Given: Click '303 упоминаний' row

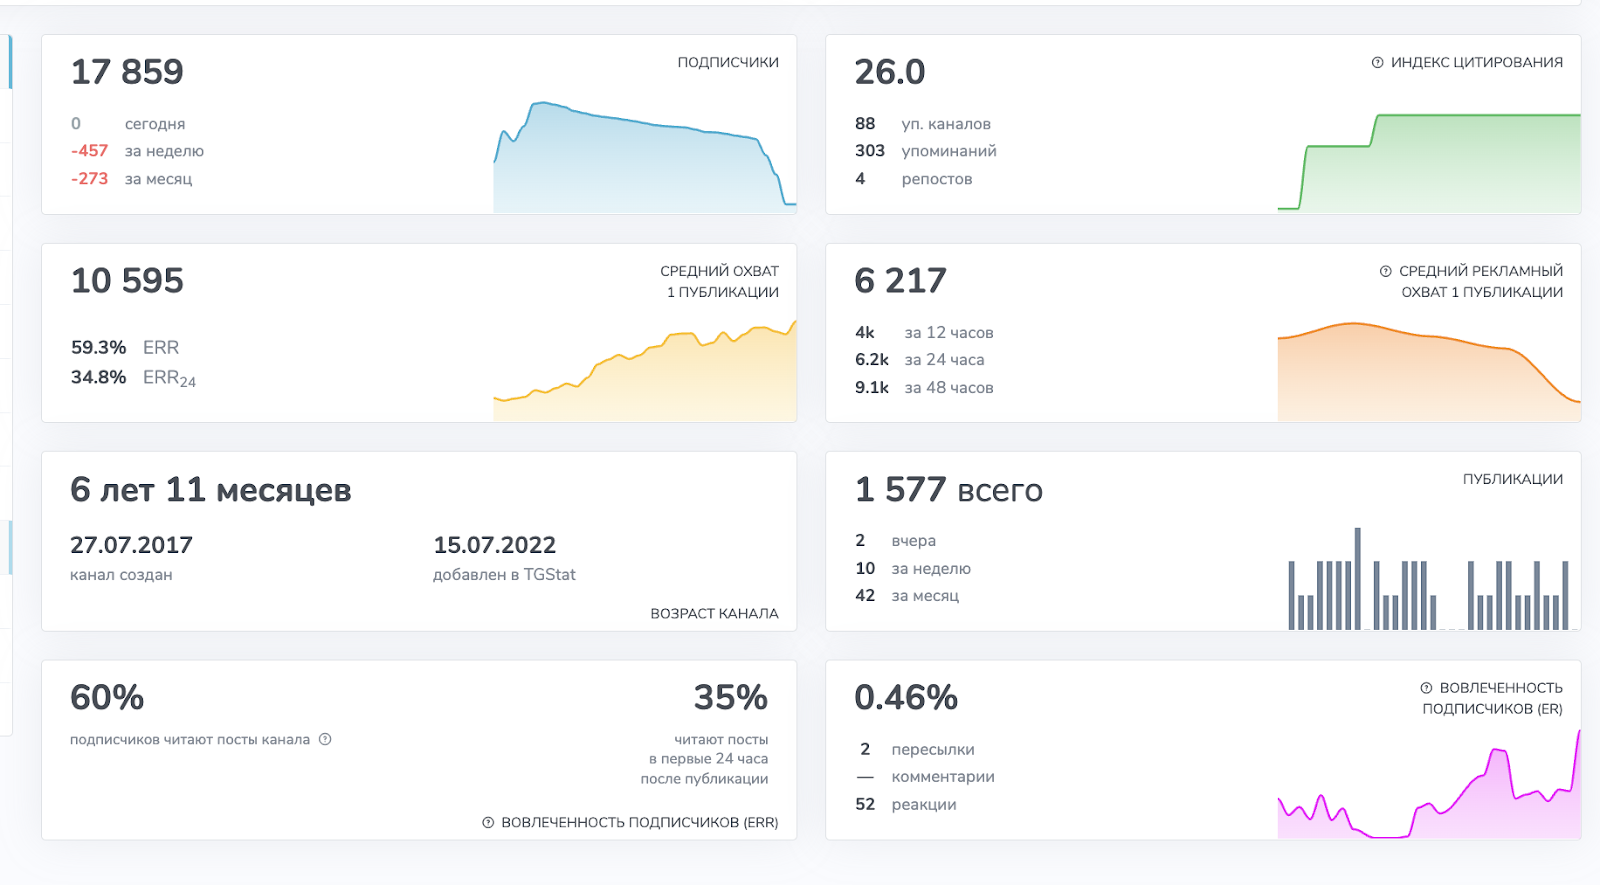Looking at the screenshot, I should pos(926,151).
